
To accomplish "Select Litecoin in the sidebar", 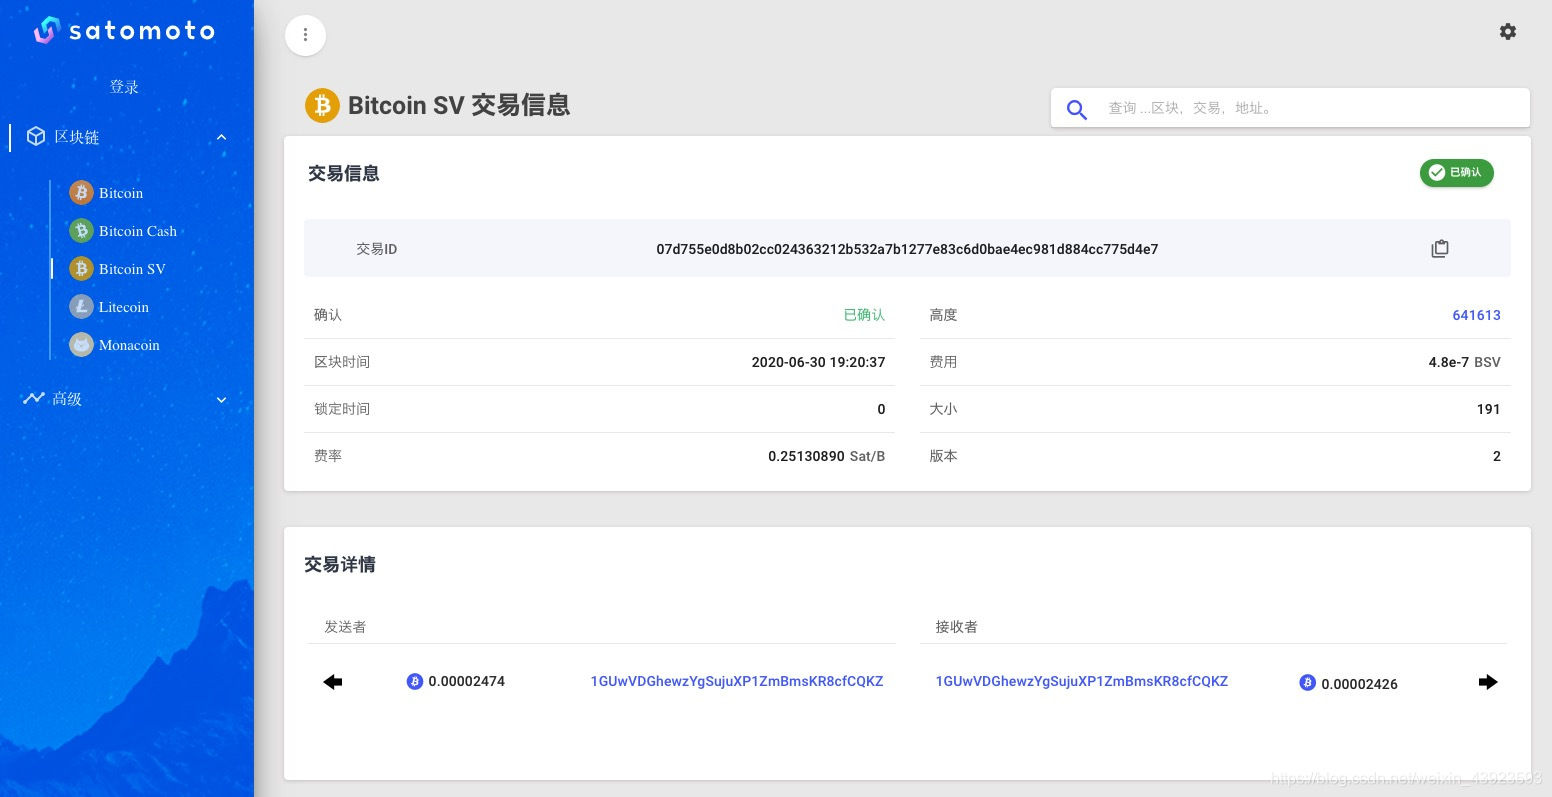I will (124, 307).
